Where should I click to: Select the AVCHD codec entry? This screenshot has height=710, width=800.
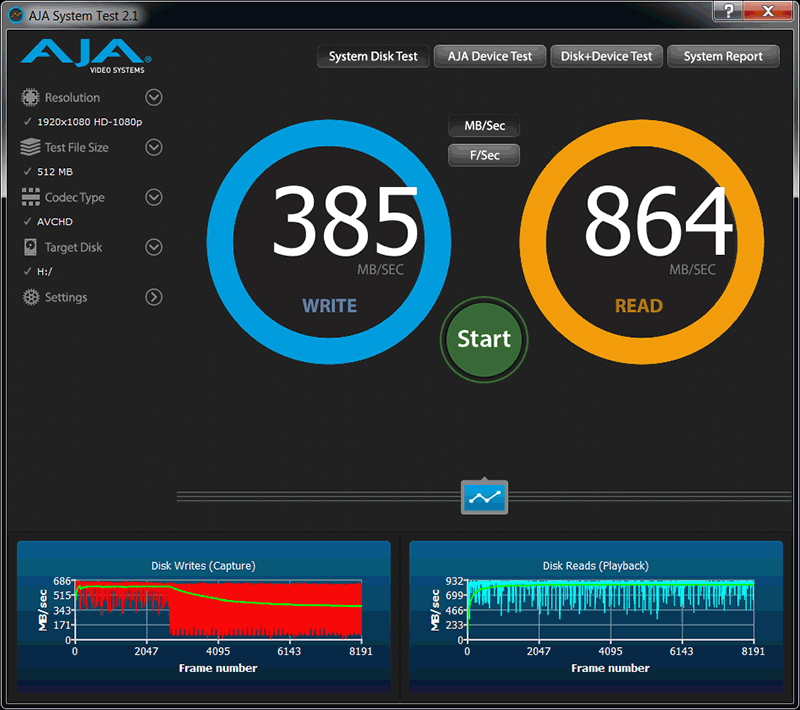(48, 222)
